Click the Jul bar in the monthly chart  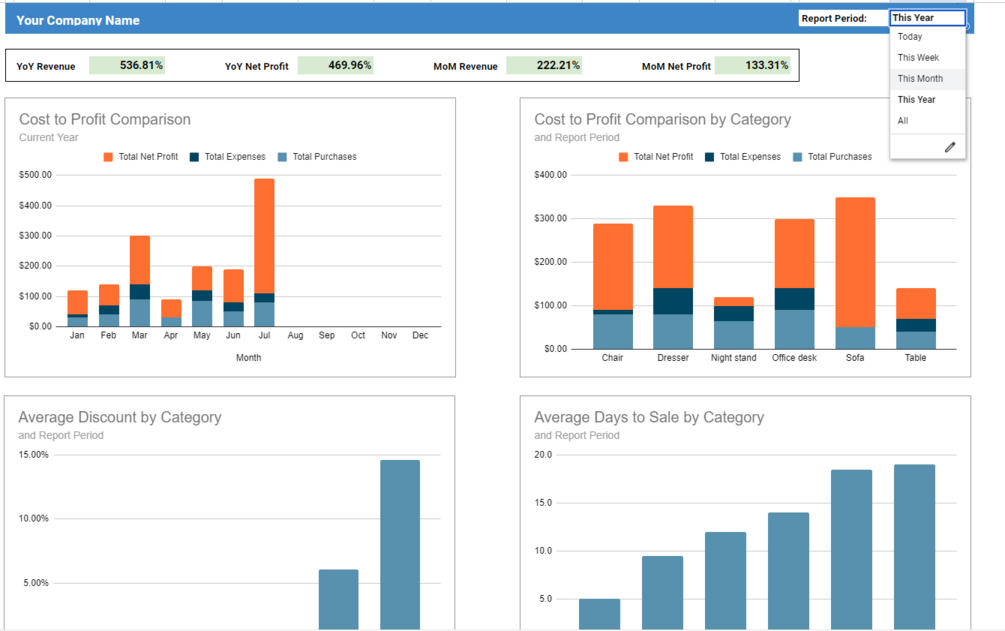click(264, 240)
